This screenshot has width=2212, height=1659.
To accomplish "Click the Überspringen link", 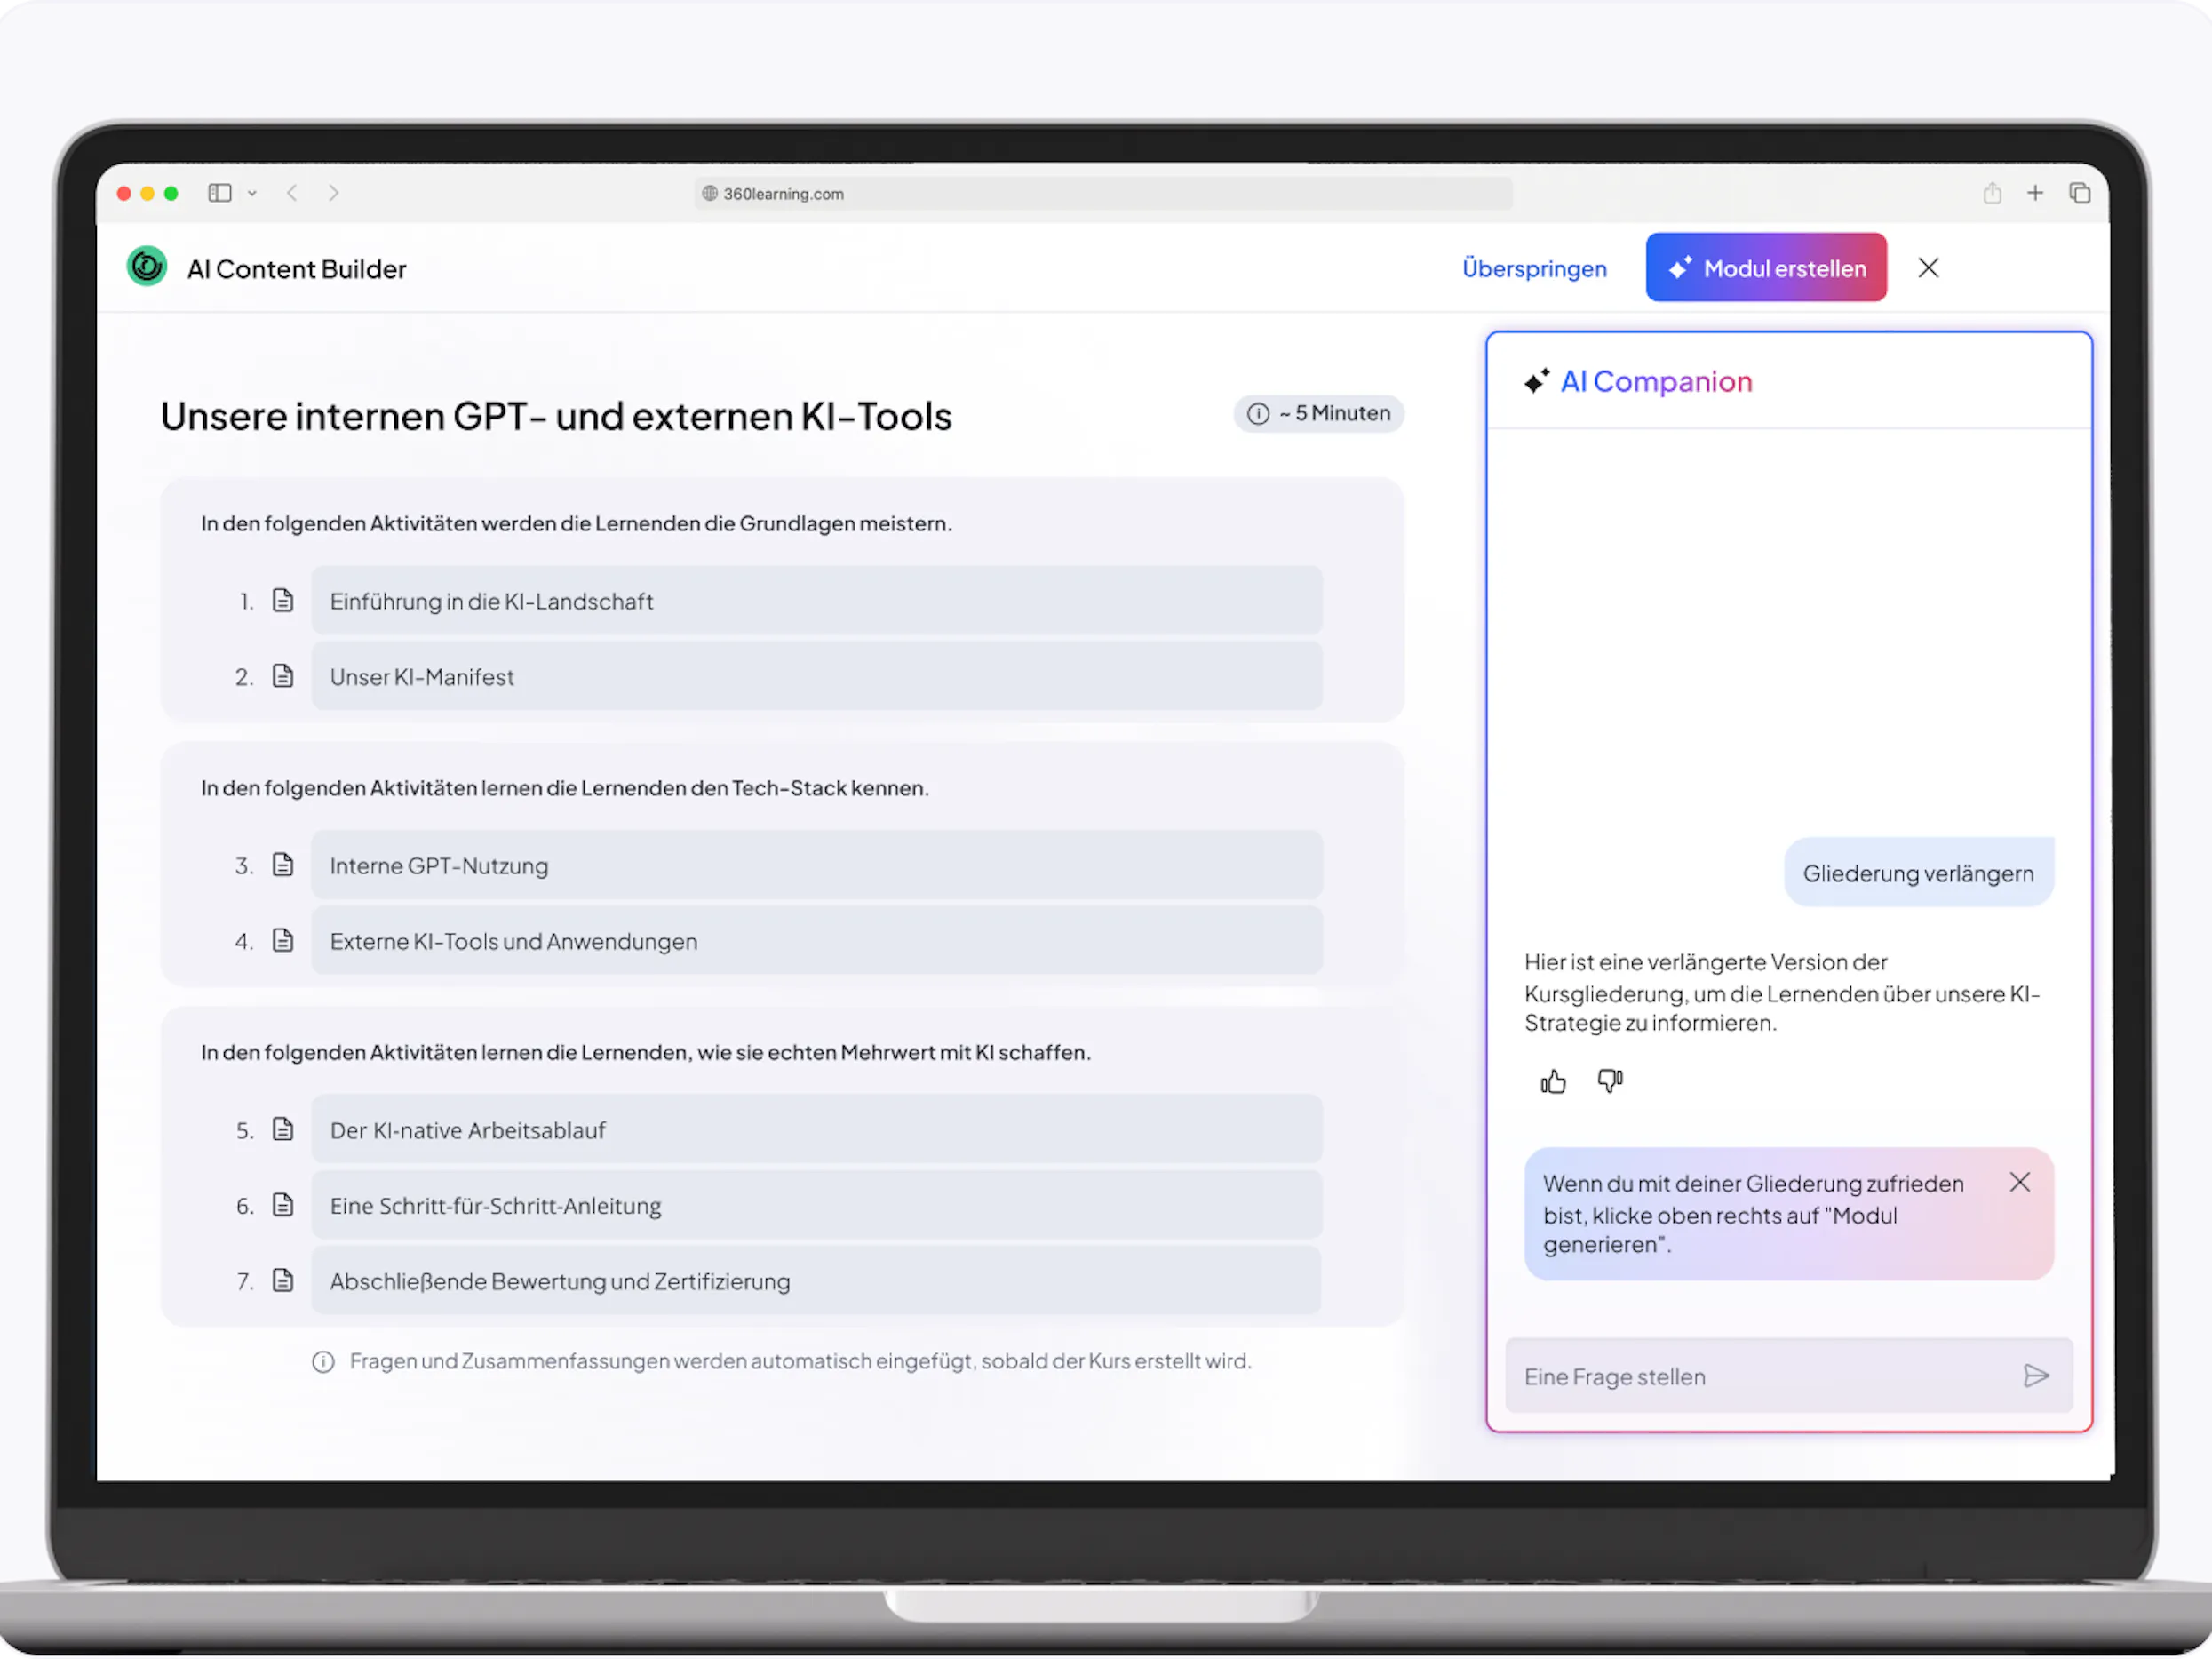I will (1534, 268).
